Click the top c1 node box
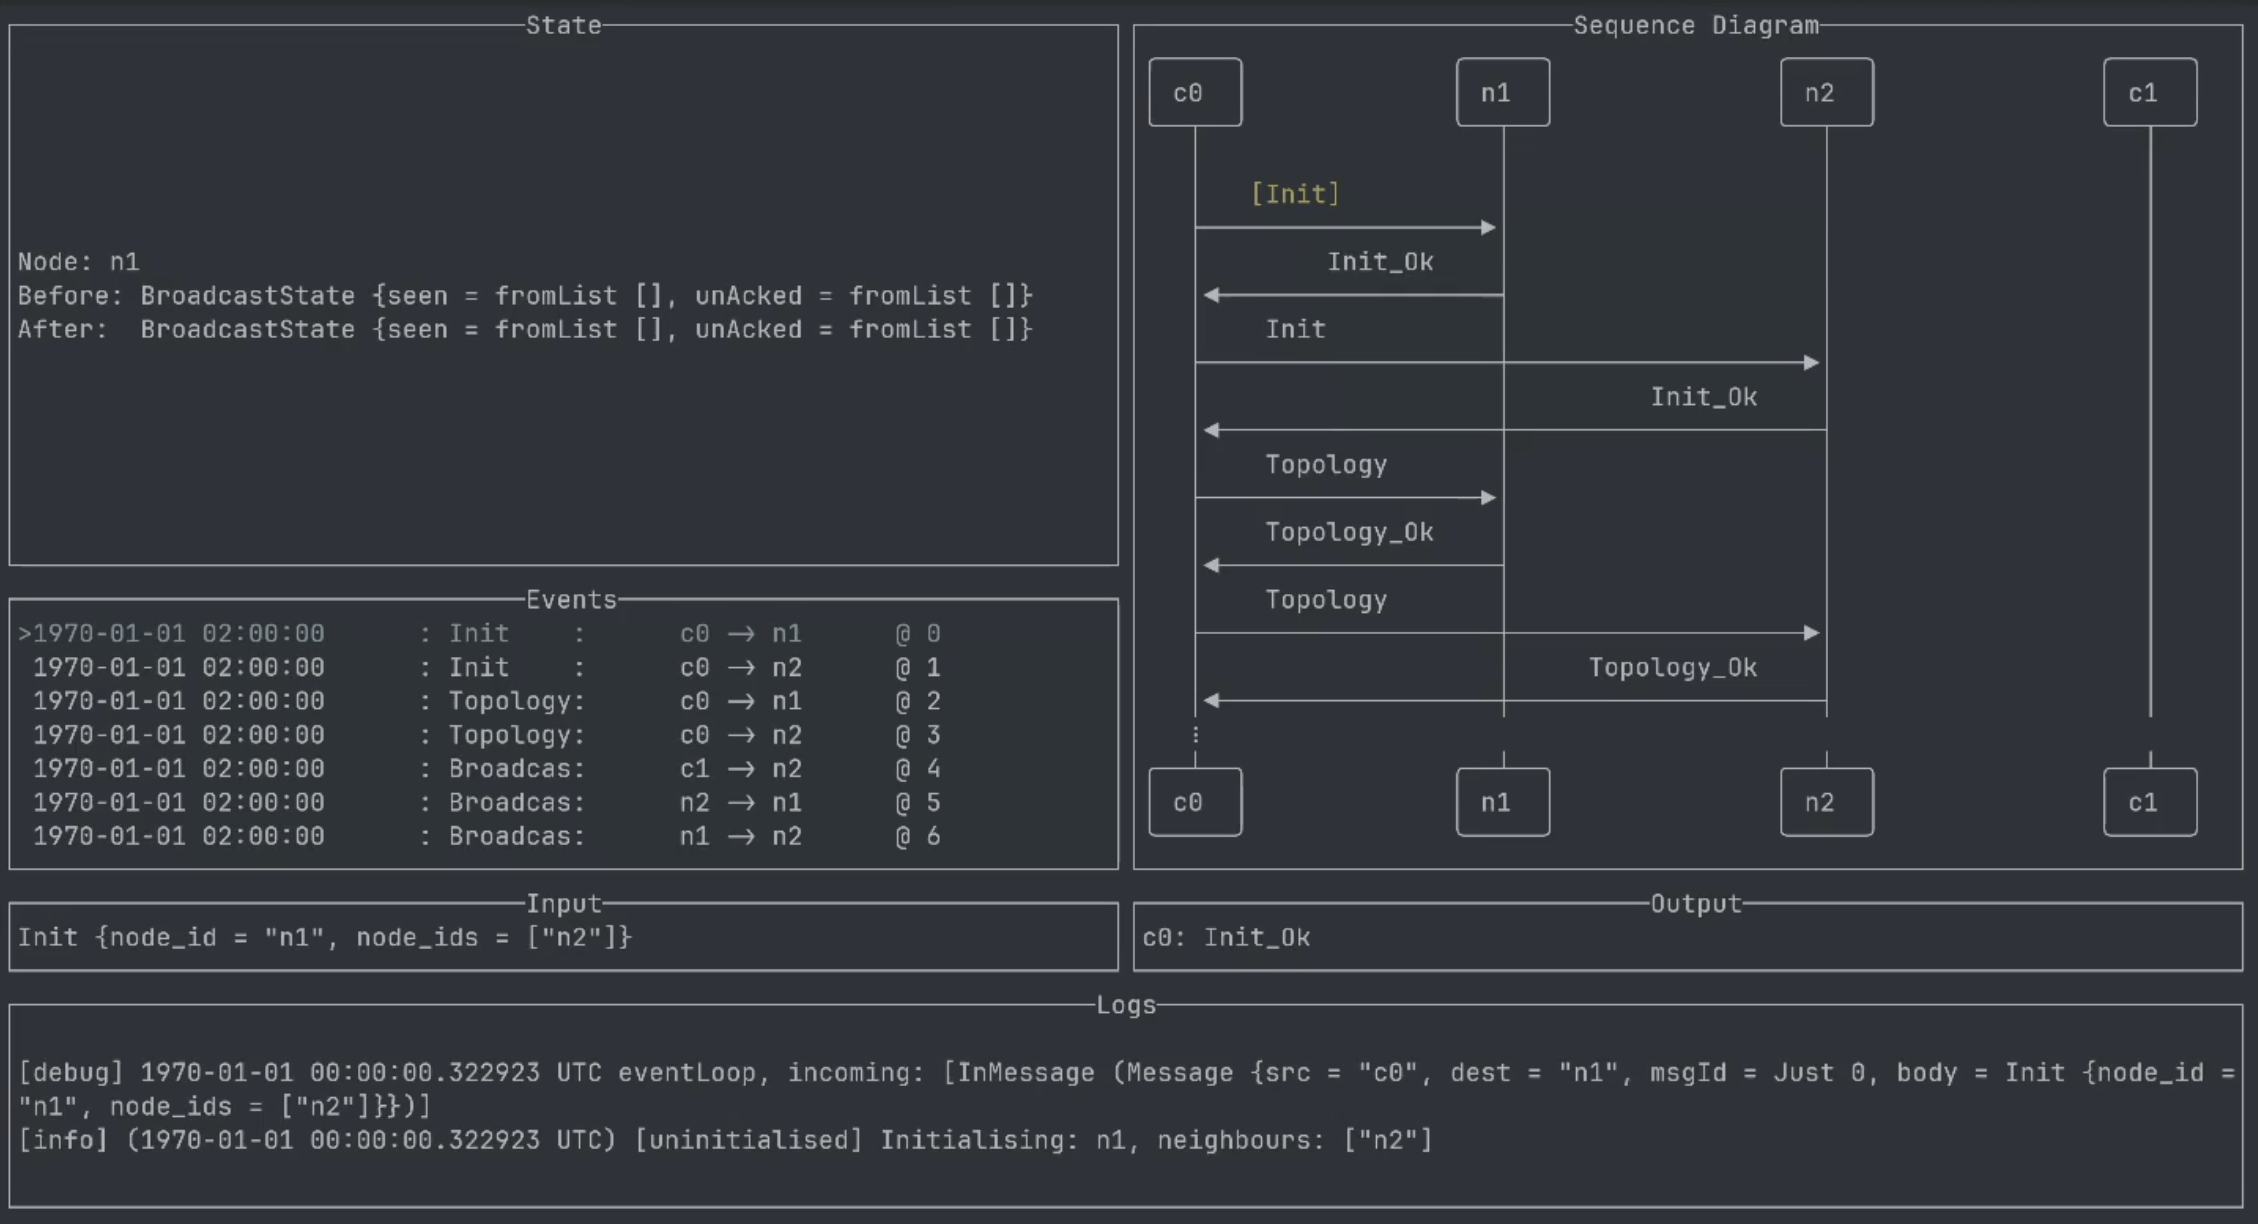Viewport: 2258px width, 1224px height. pyautogui.click(x=2149, y=93)
